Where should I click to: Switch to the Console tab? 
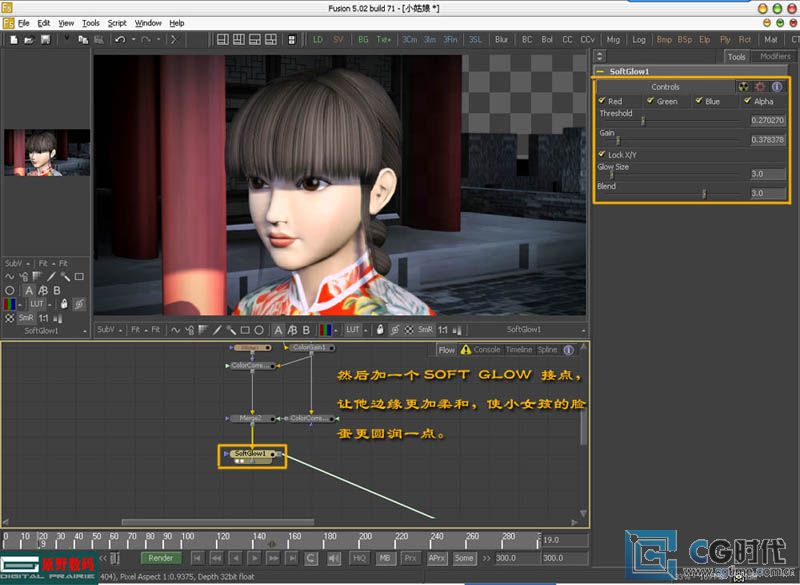487,350
